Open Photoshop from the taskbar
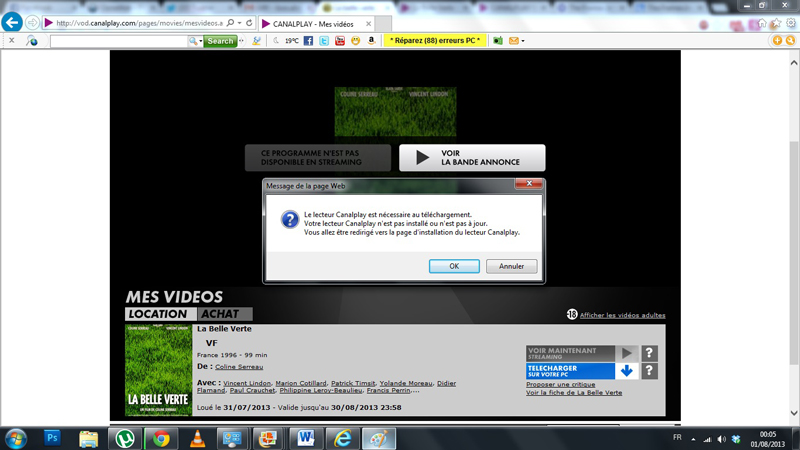Image resolution: width=800 pixels, height=450 pixels. coord(52,438)
